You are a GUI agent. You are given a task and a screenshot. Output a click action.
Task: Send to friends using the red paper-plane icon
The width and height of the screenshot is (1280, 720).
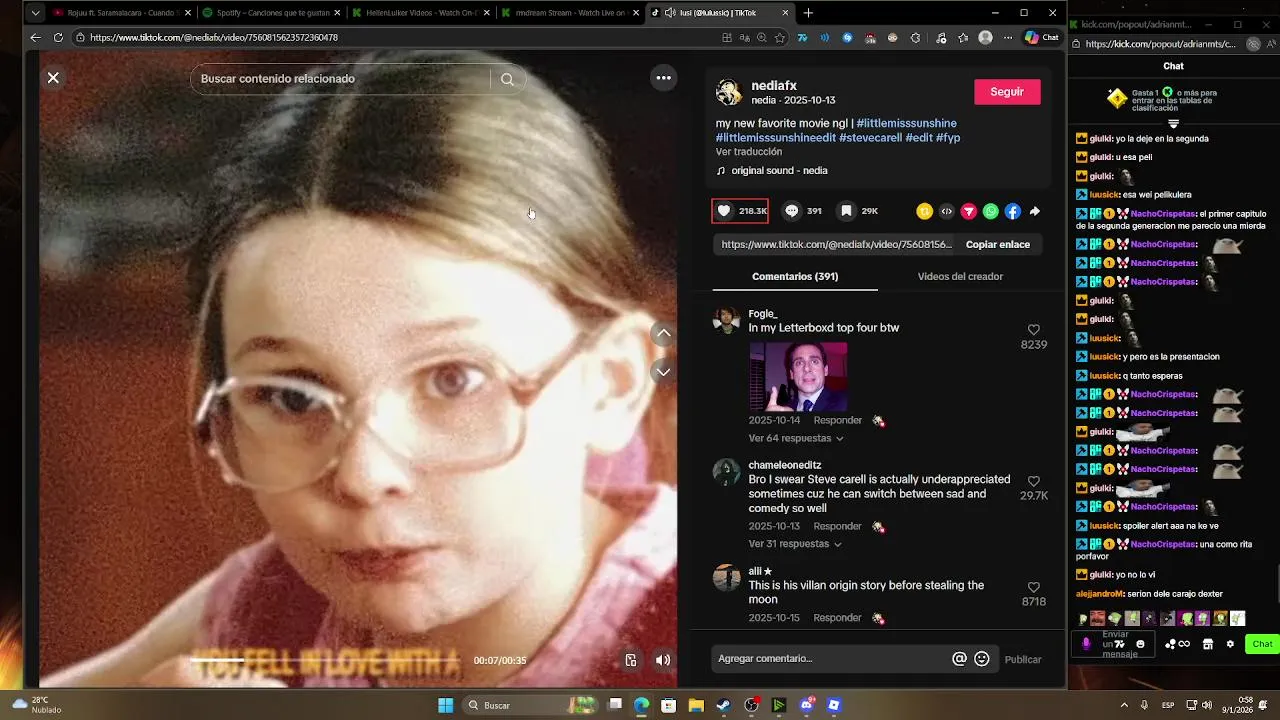point(968,211)
